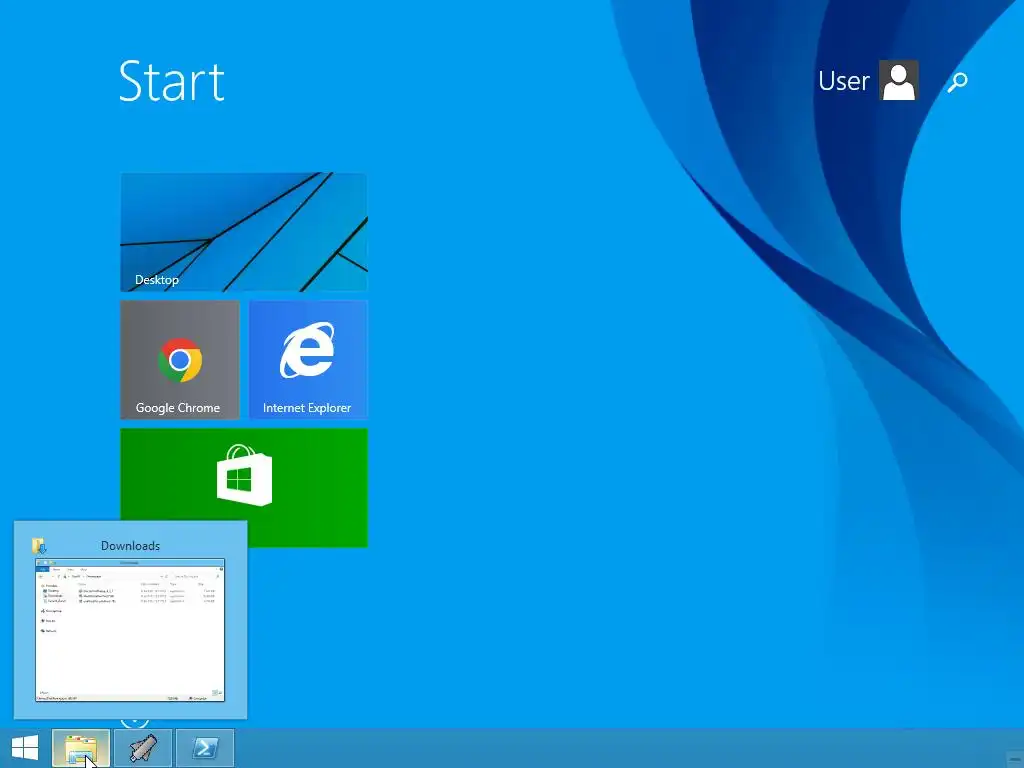Screen dimensions: 1024x768
Task: Expand all apps down arrow
Action: click(135, 722)
